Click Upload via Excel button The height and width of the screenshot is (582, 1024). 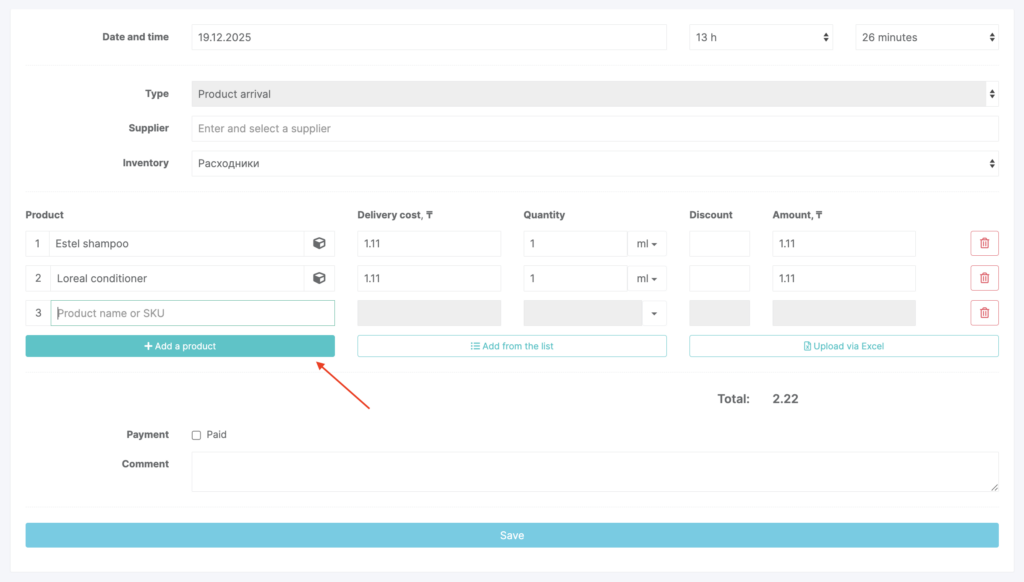coord(843,346)
